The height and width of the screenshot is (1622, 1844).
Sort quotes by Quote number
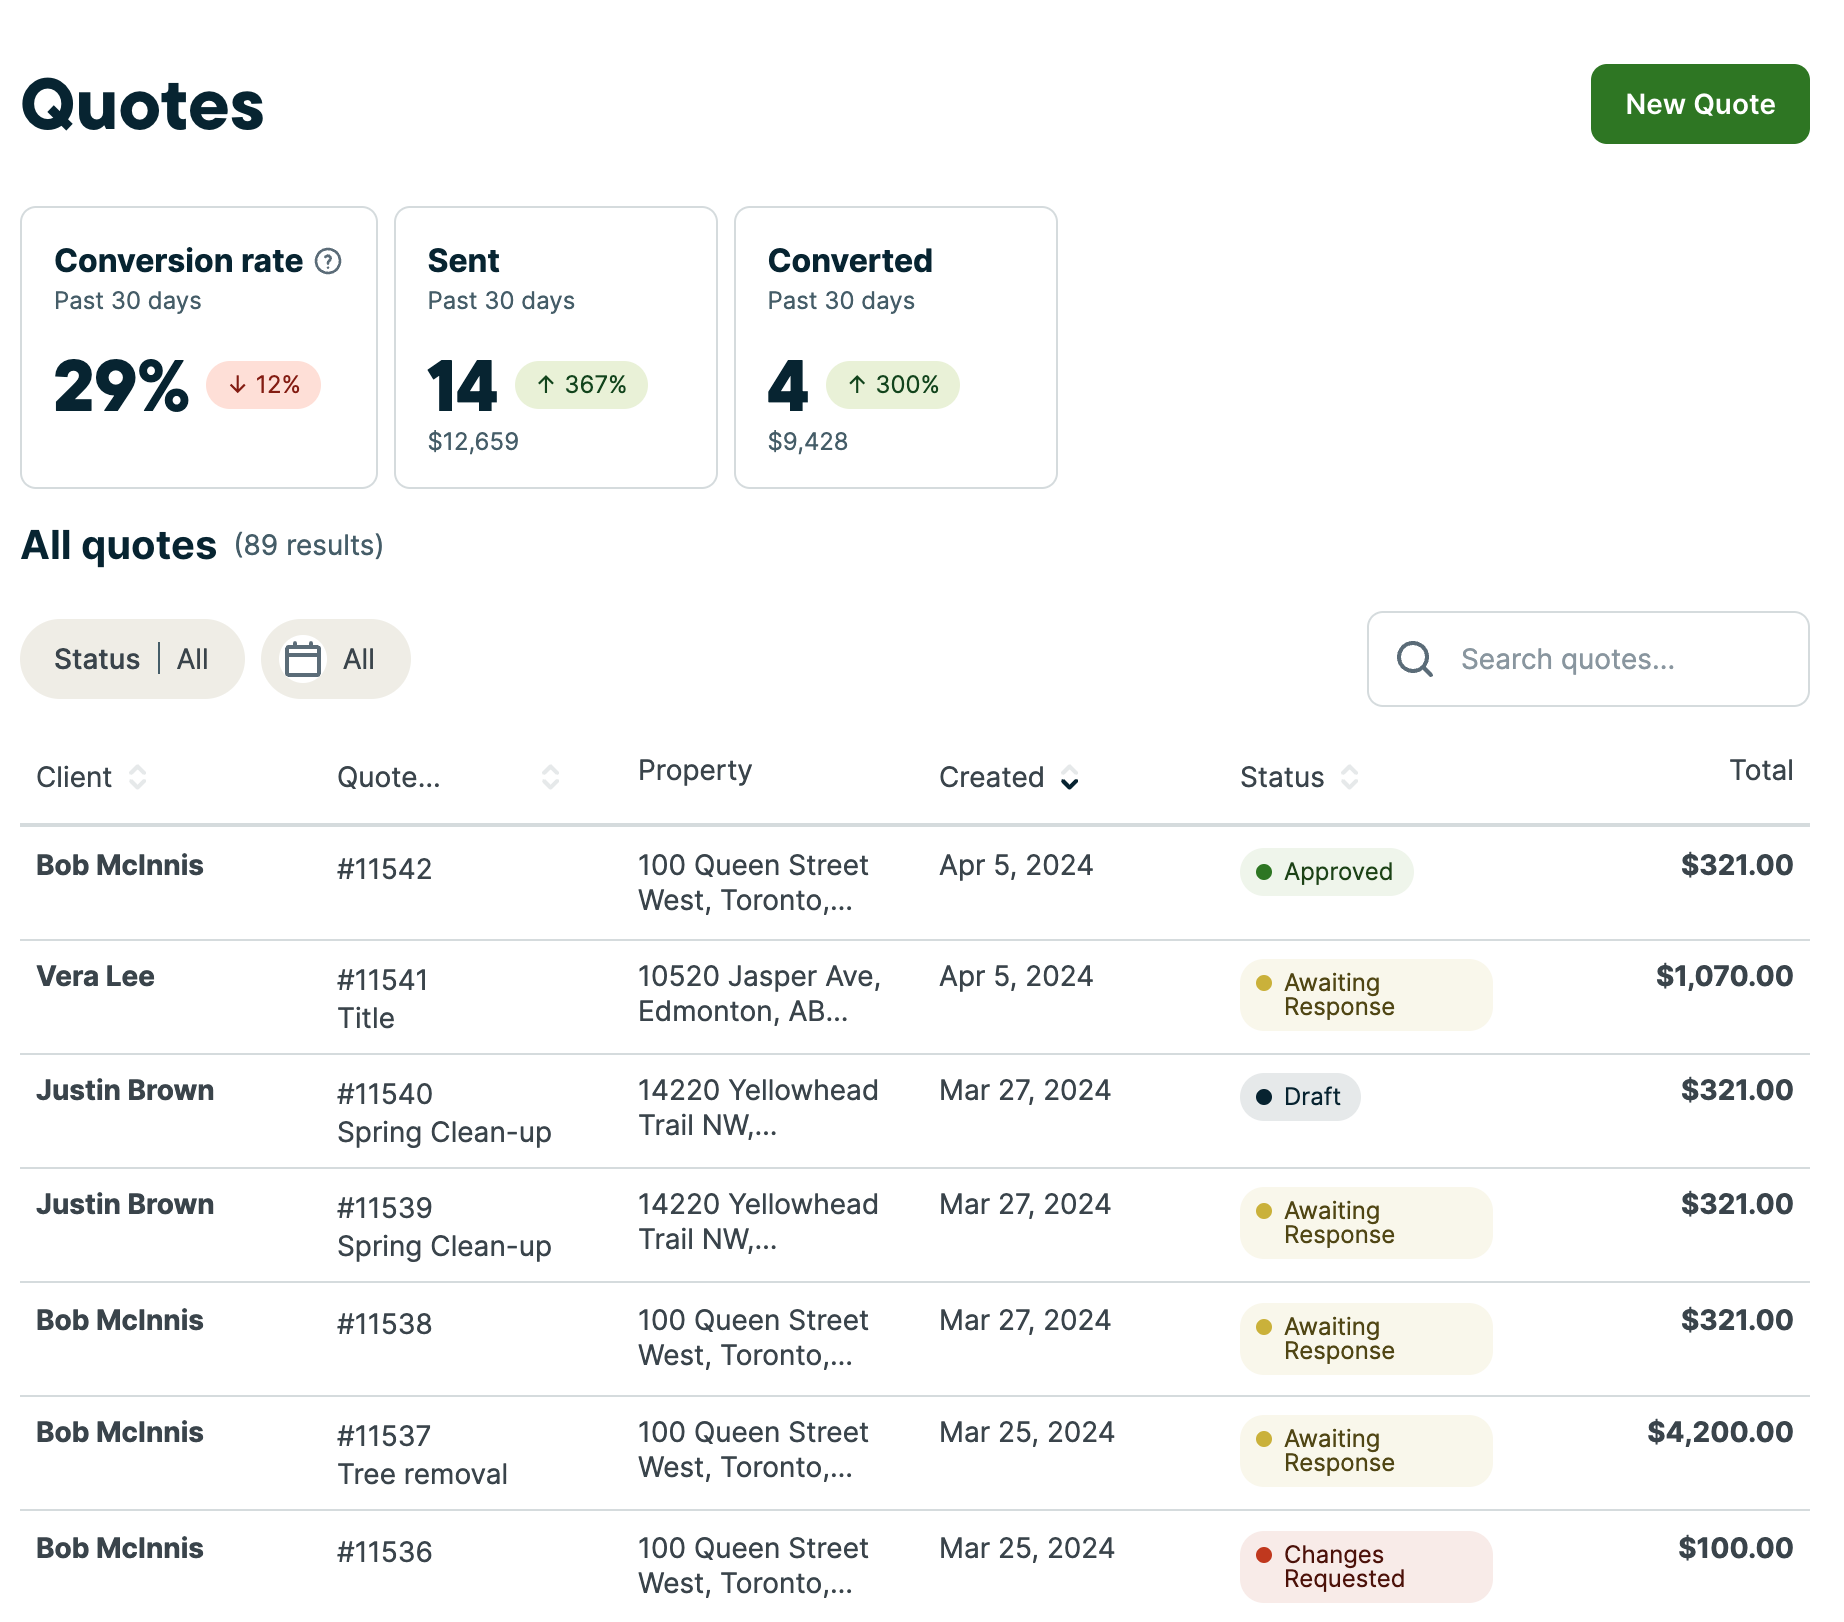tap(550, 777)
